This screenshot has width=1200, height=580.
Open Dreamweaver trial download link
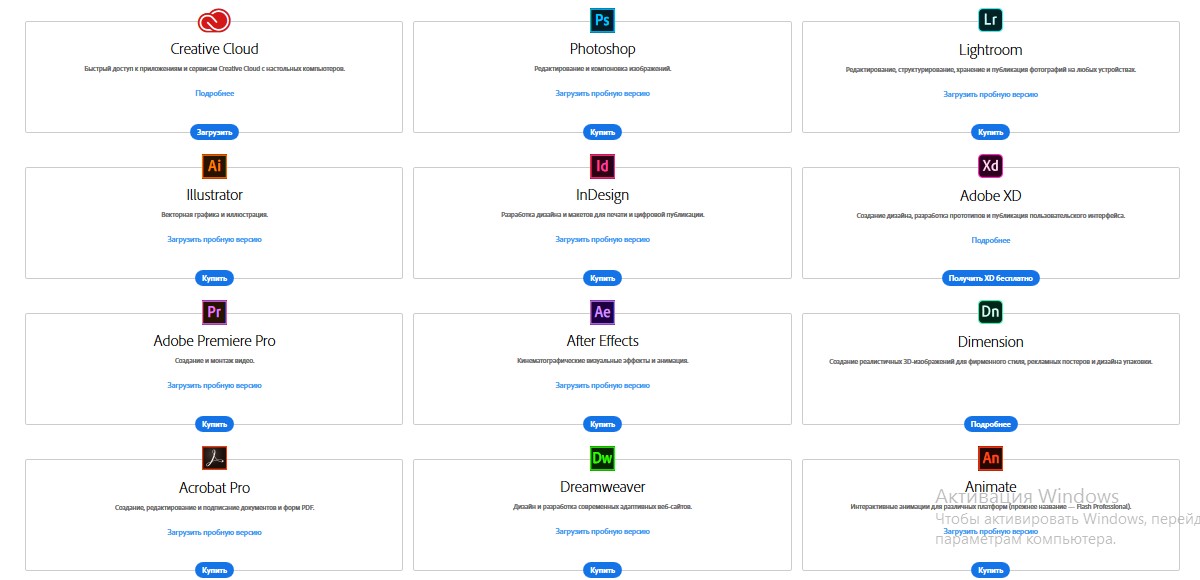click(x=602, y=531)
